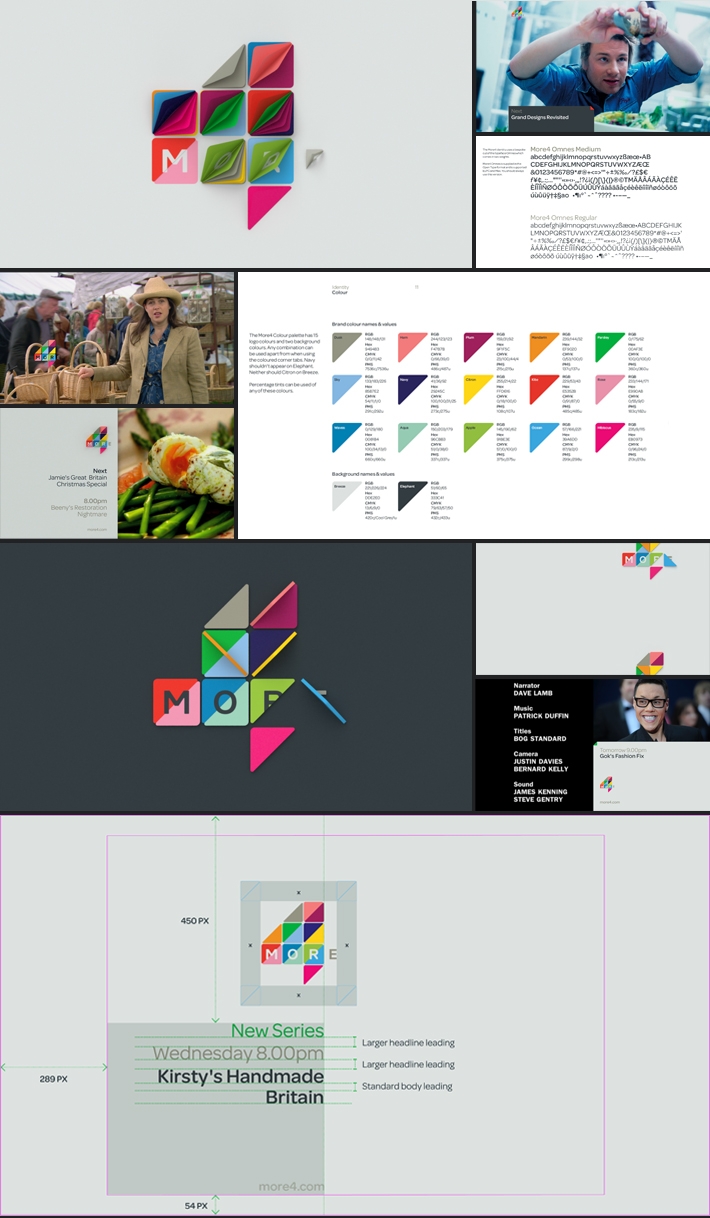Click the Breeze background swatch

(x=345, y=496)
